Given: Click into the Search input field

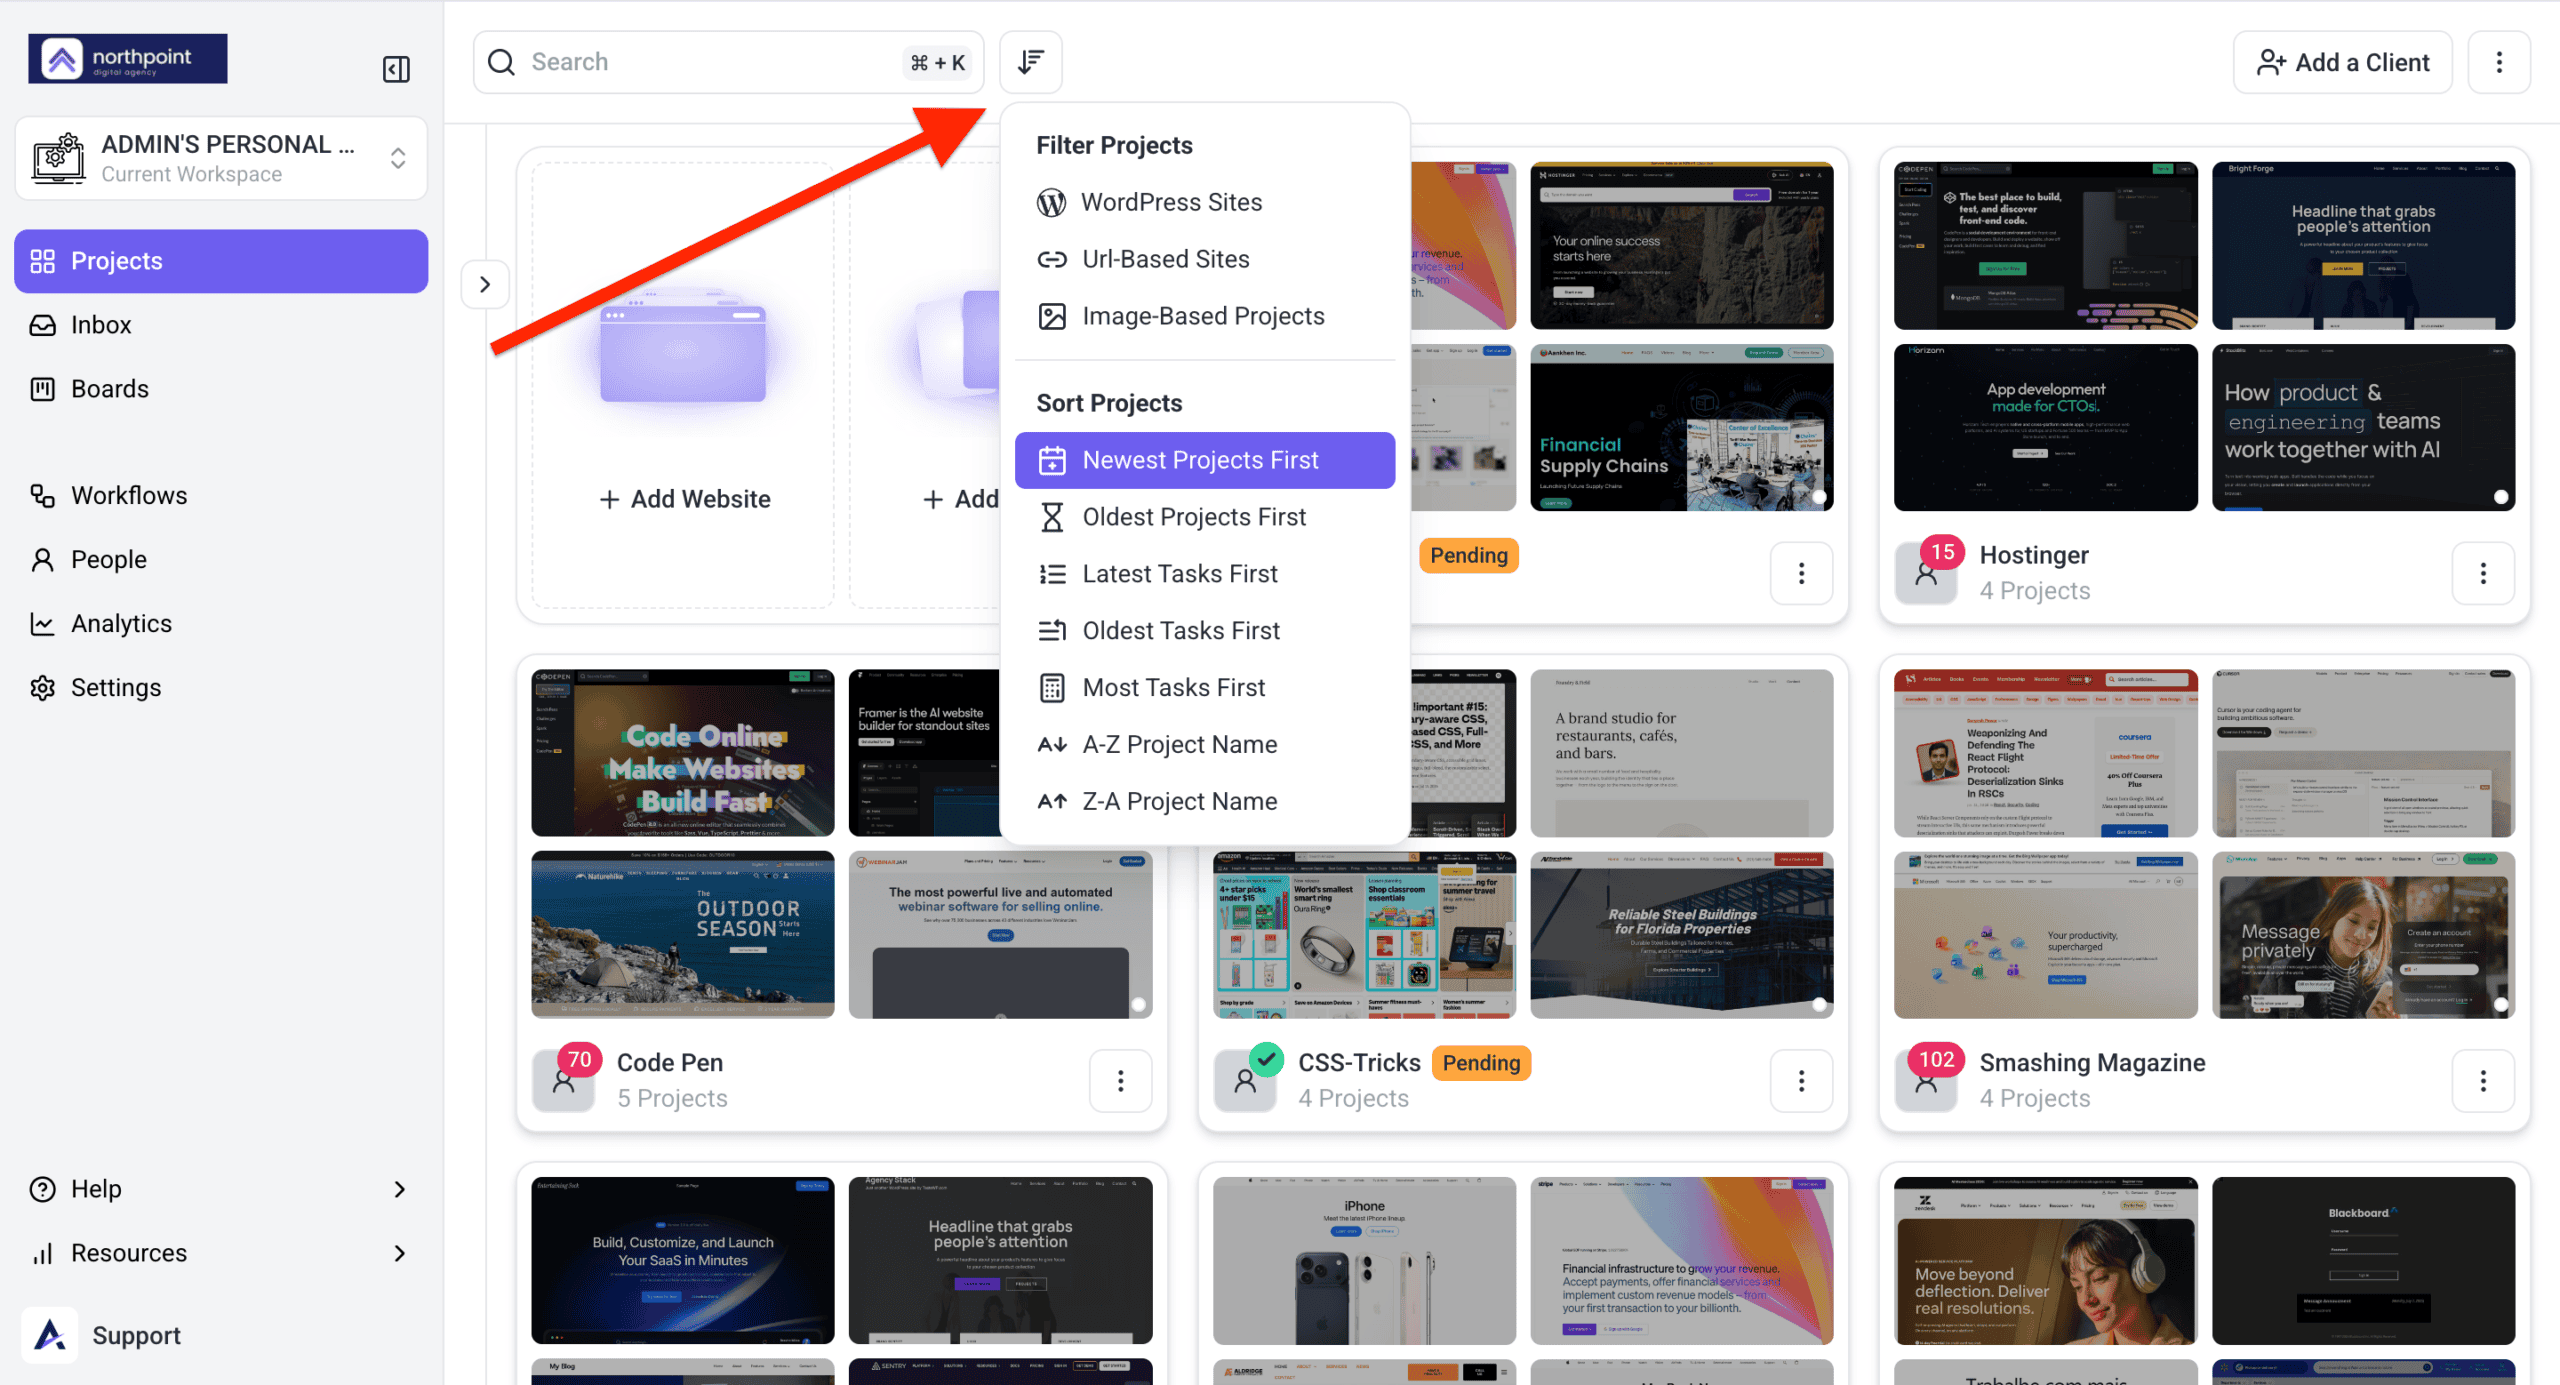Looking at the screenshot, I should [x=728, y=62].
